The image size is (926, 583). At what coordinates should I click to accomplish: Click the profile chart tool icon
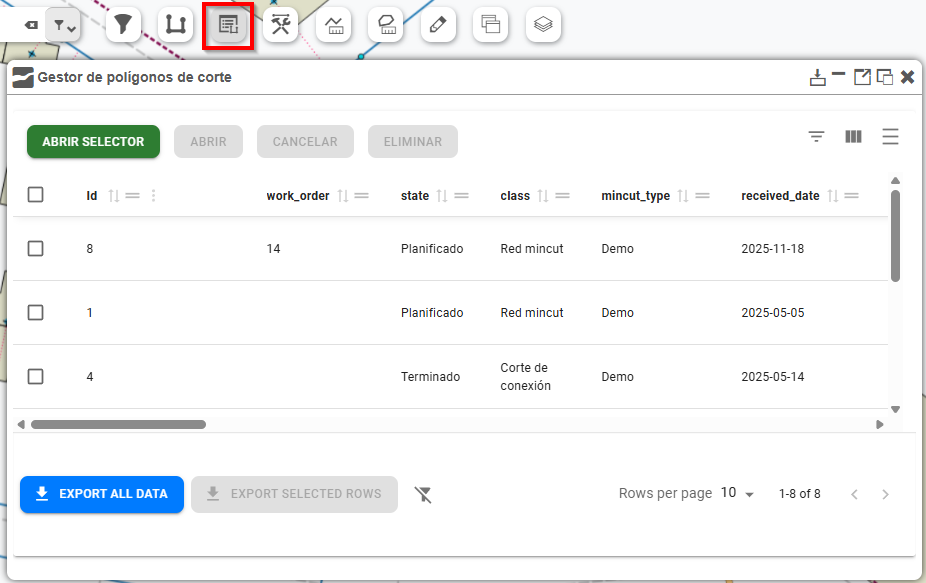tap(334, 25)
